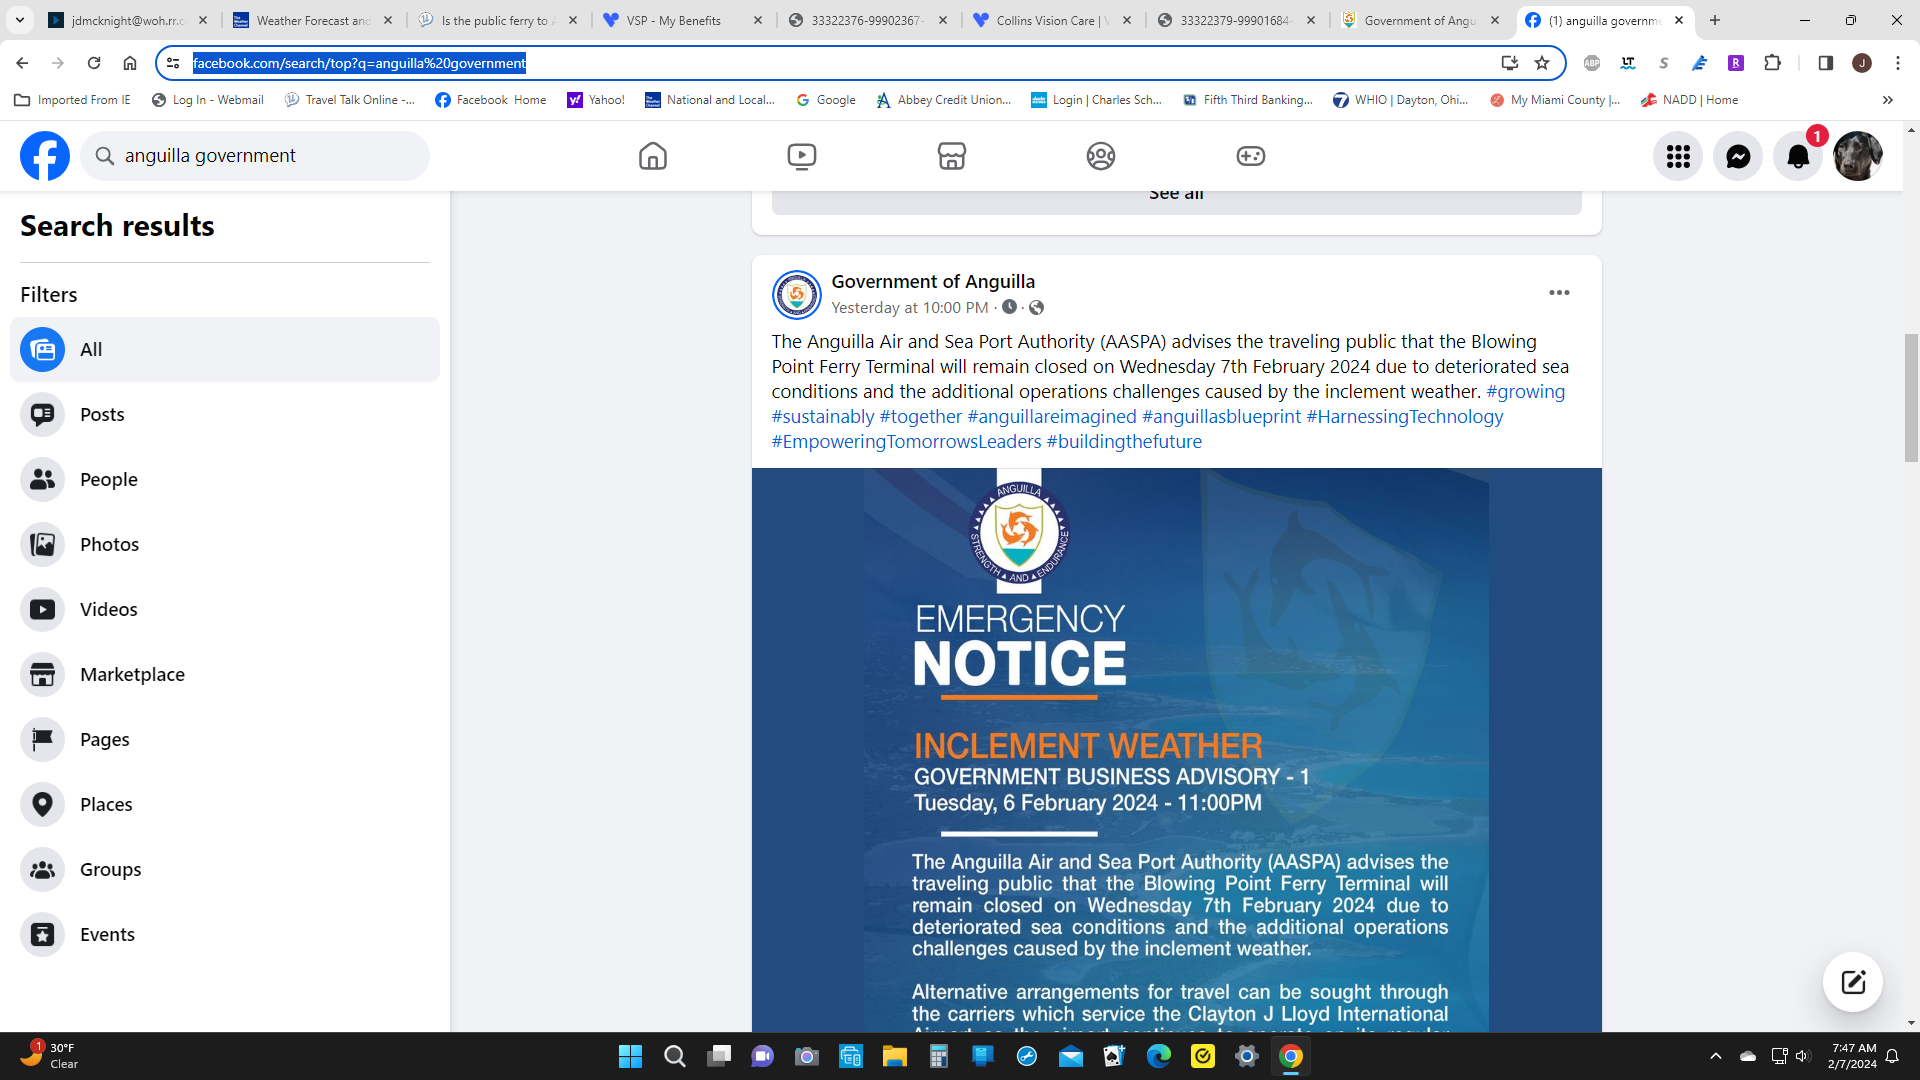Open Google bookmark
This screenshot has height=1080, width=1920.
click(x=826, y=100)
